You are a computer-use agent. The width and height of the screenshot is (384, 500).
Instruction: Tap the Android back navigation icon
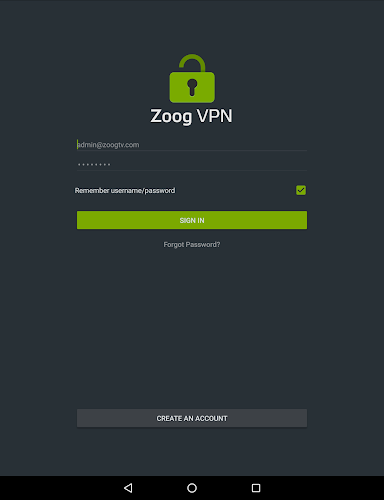[128, 488]
